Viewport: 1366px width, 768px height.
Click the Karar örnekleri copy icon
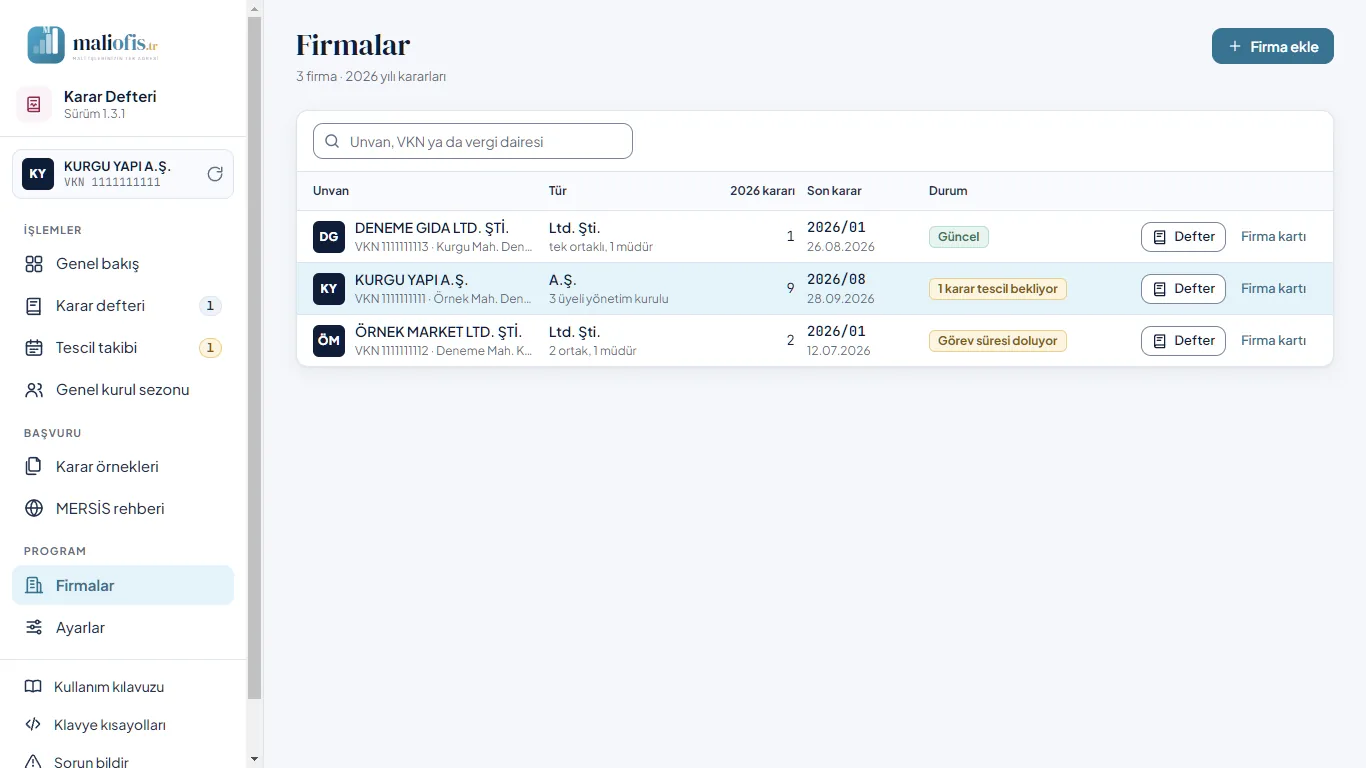(x=34, y=467)
